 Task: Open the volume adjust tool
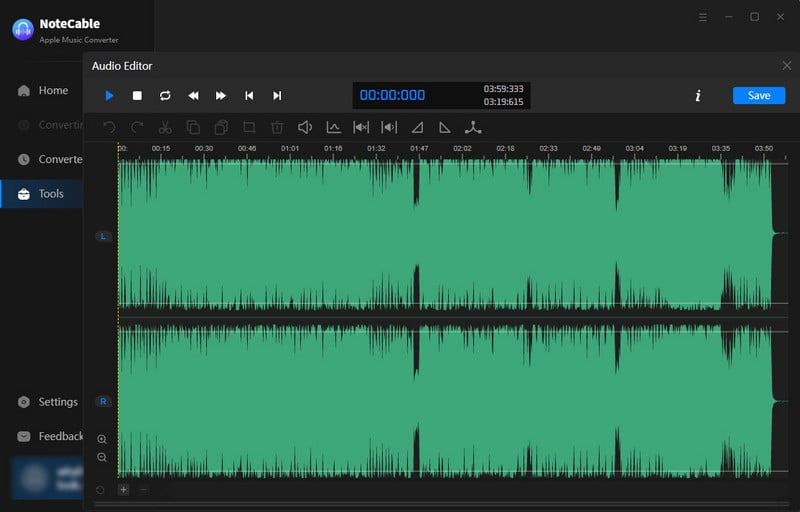(x=305, y=127)
